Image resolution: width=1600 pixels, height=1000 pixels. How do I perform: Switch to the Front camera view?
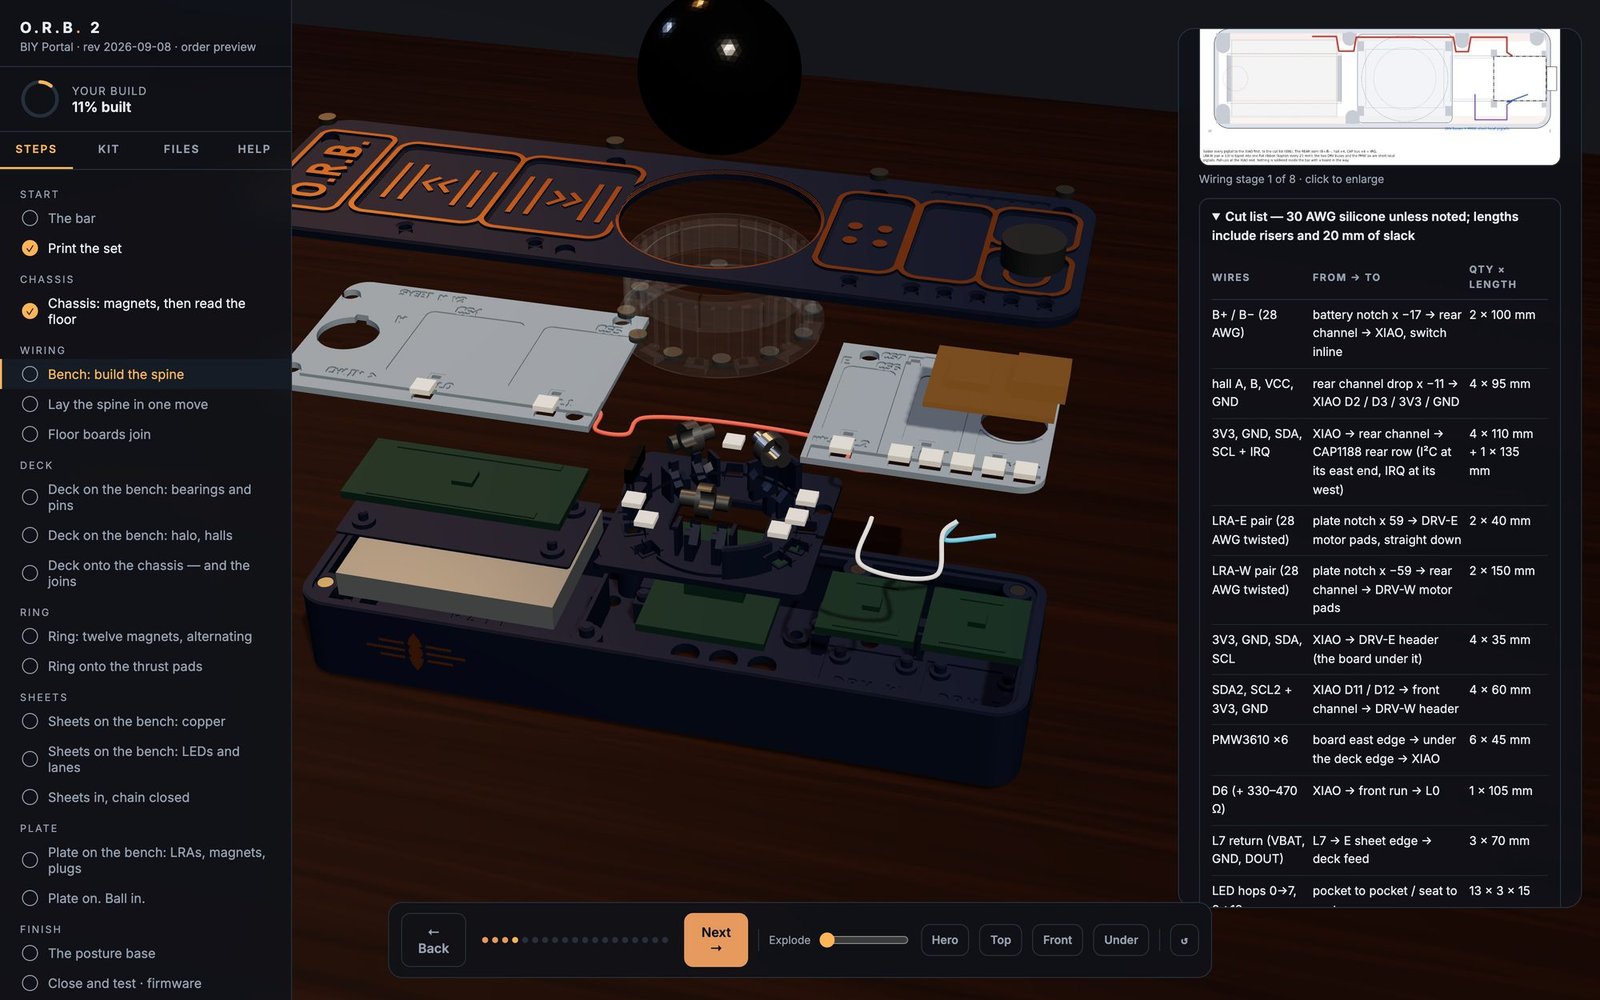click(x=1057, y=940)
